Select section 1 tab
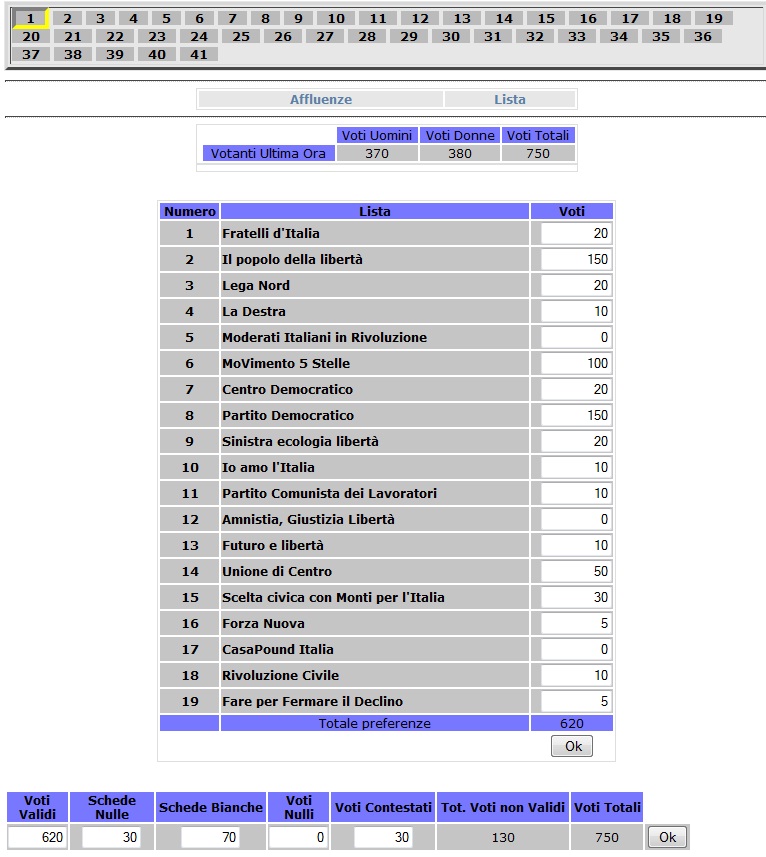Viewport: 766px width, 857px height. click(x=31, y=19)
